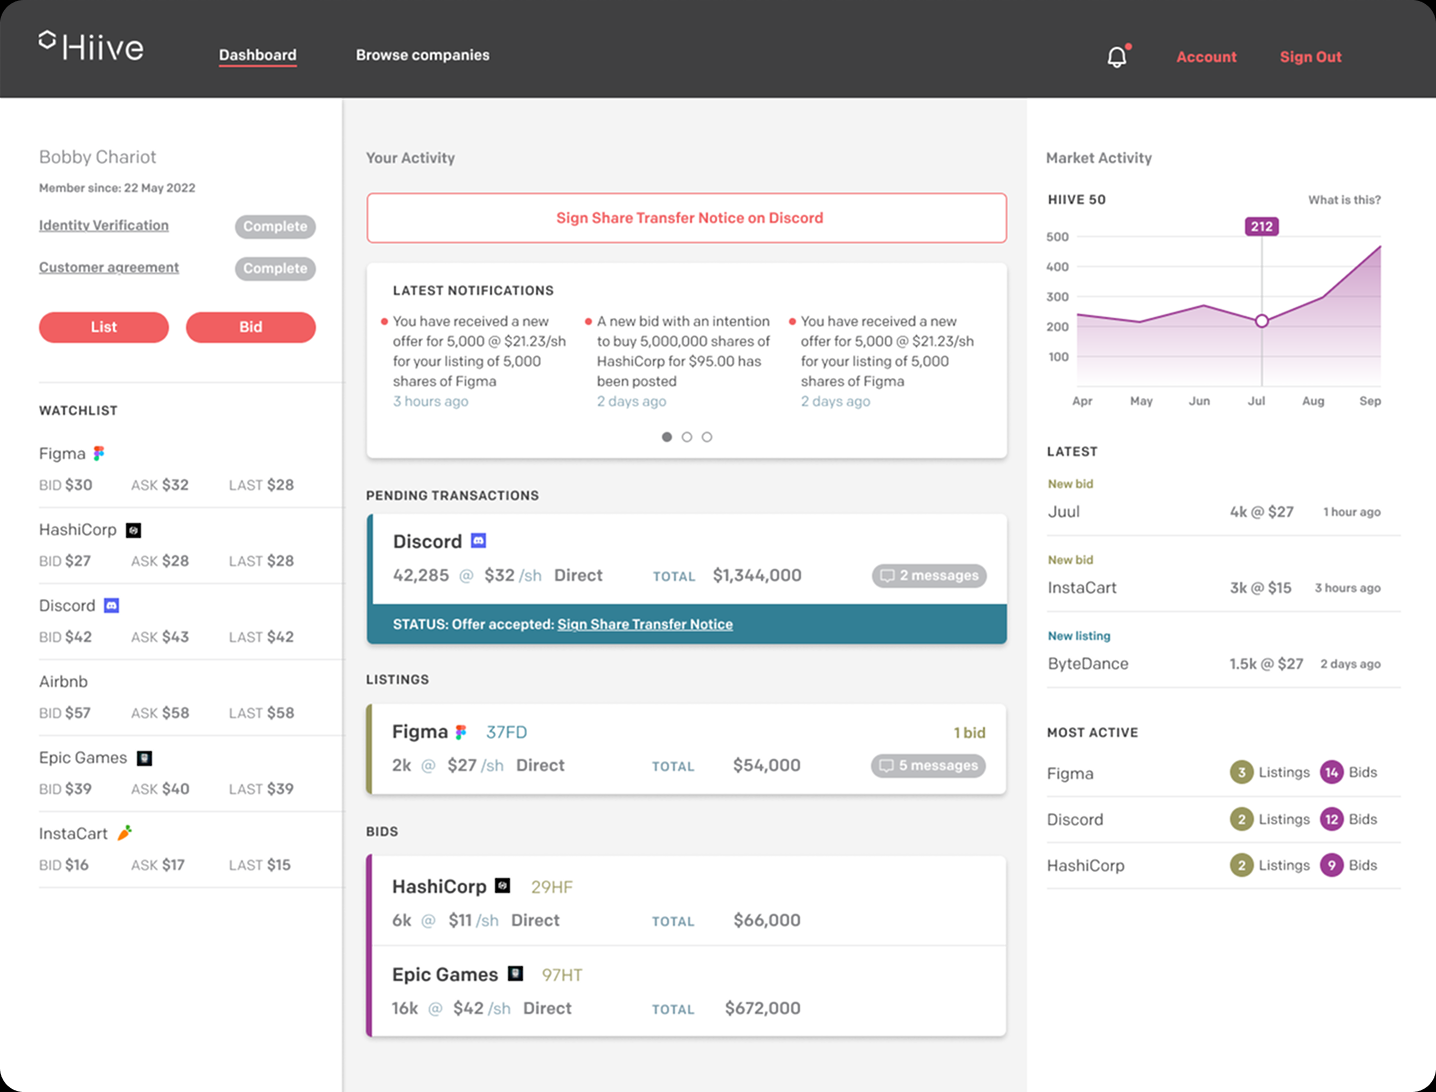Image resolution: width=1436 pixels, height=1092 pixels.
Task: Click HashiCorp bid code 29HF
Action: 552,887
